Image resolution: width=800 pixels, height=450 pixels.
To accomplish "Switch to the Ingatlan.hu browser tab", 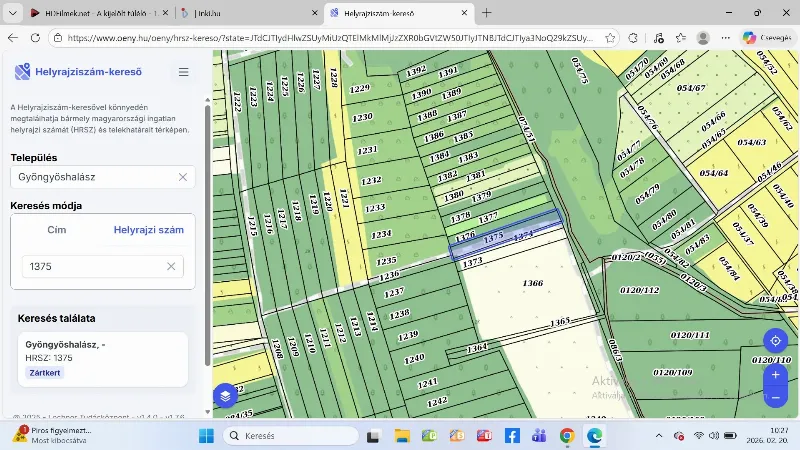I will click(244, 13).
